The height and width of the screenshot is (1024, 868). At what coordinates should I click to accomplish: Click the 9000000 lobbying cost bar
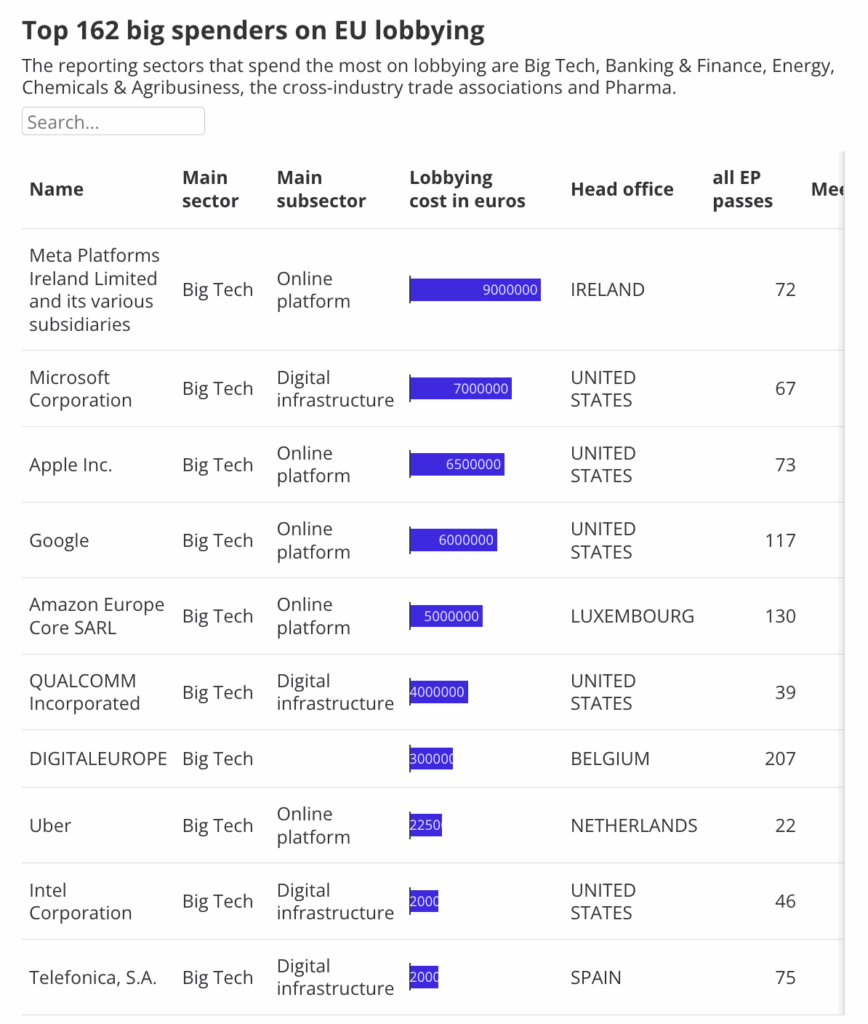pos(475,290)
